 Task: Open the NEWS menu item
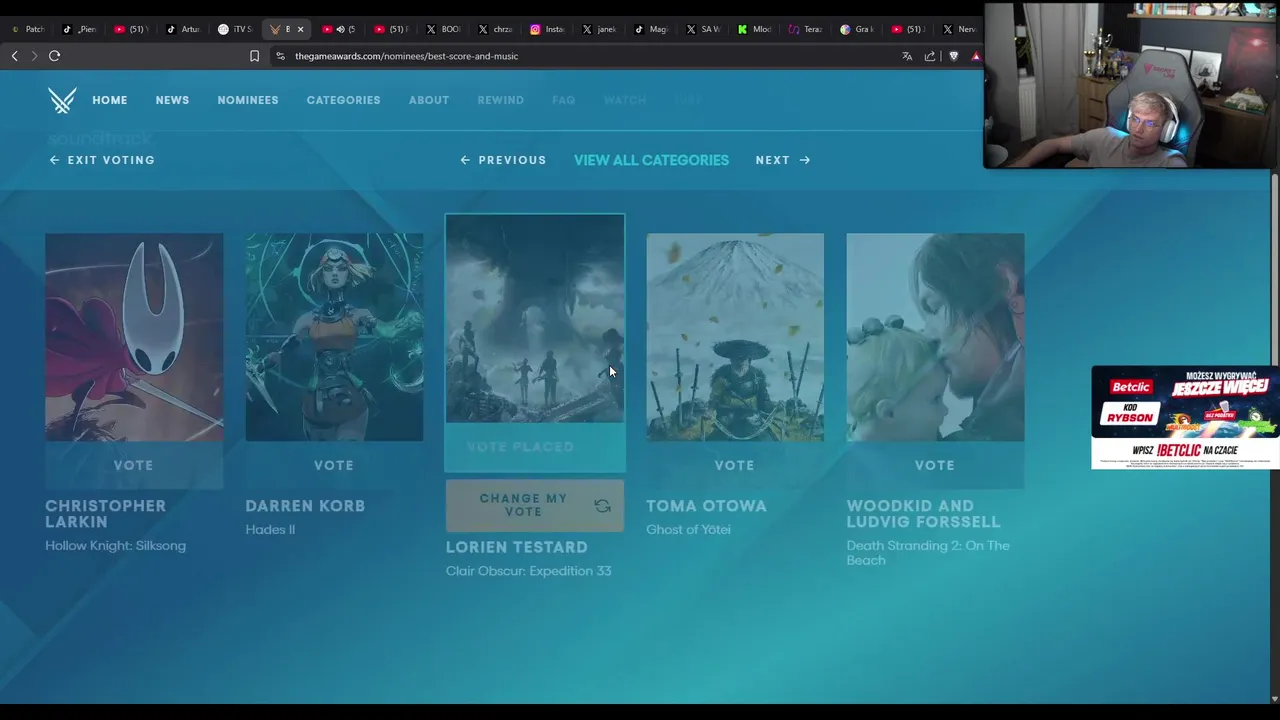pyautogui.click(x=172, y=100)
